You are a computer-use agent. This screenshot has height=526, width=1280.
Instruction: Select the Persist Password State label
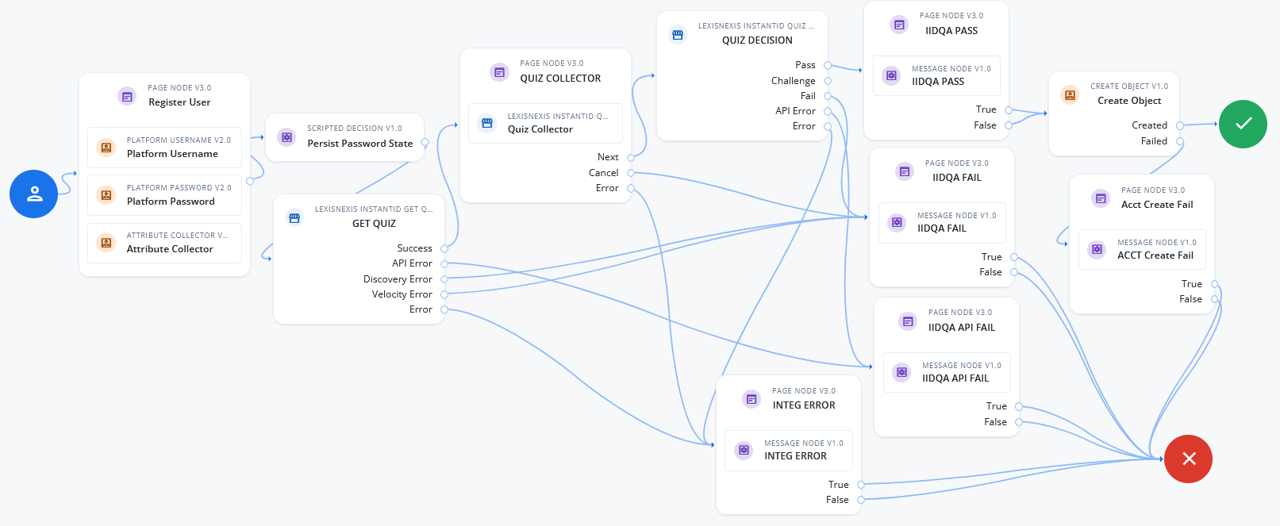click(x=360, y=143)
